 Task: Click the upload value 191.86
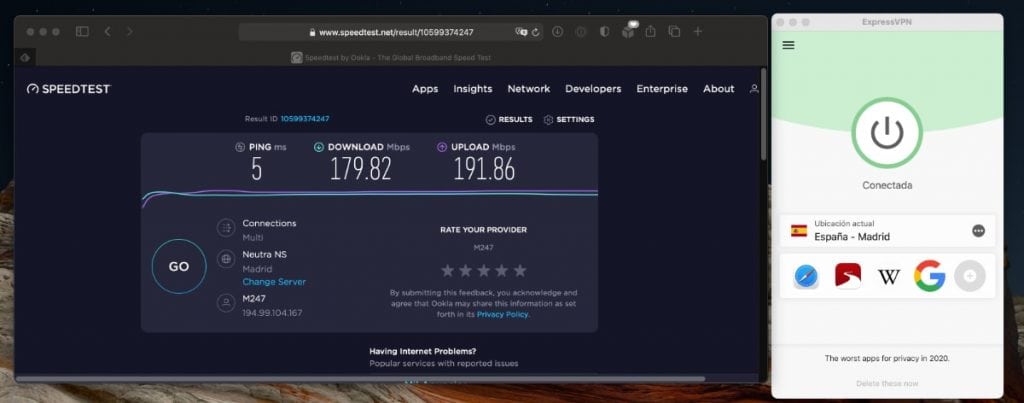[x=484, y=169]
